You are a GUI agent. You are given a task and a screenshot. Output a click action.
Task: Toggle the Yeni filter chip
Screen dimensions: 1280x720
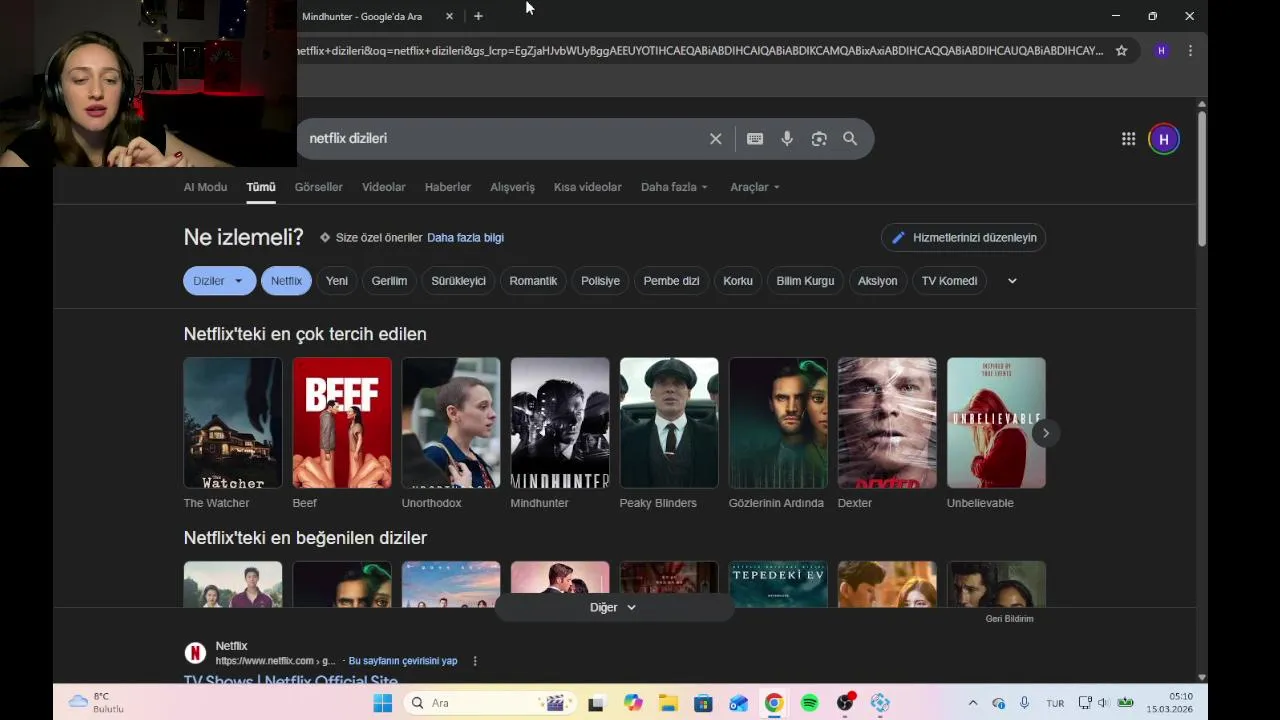click(337, 281)
